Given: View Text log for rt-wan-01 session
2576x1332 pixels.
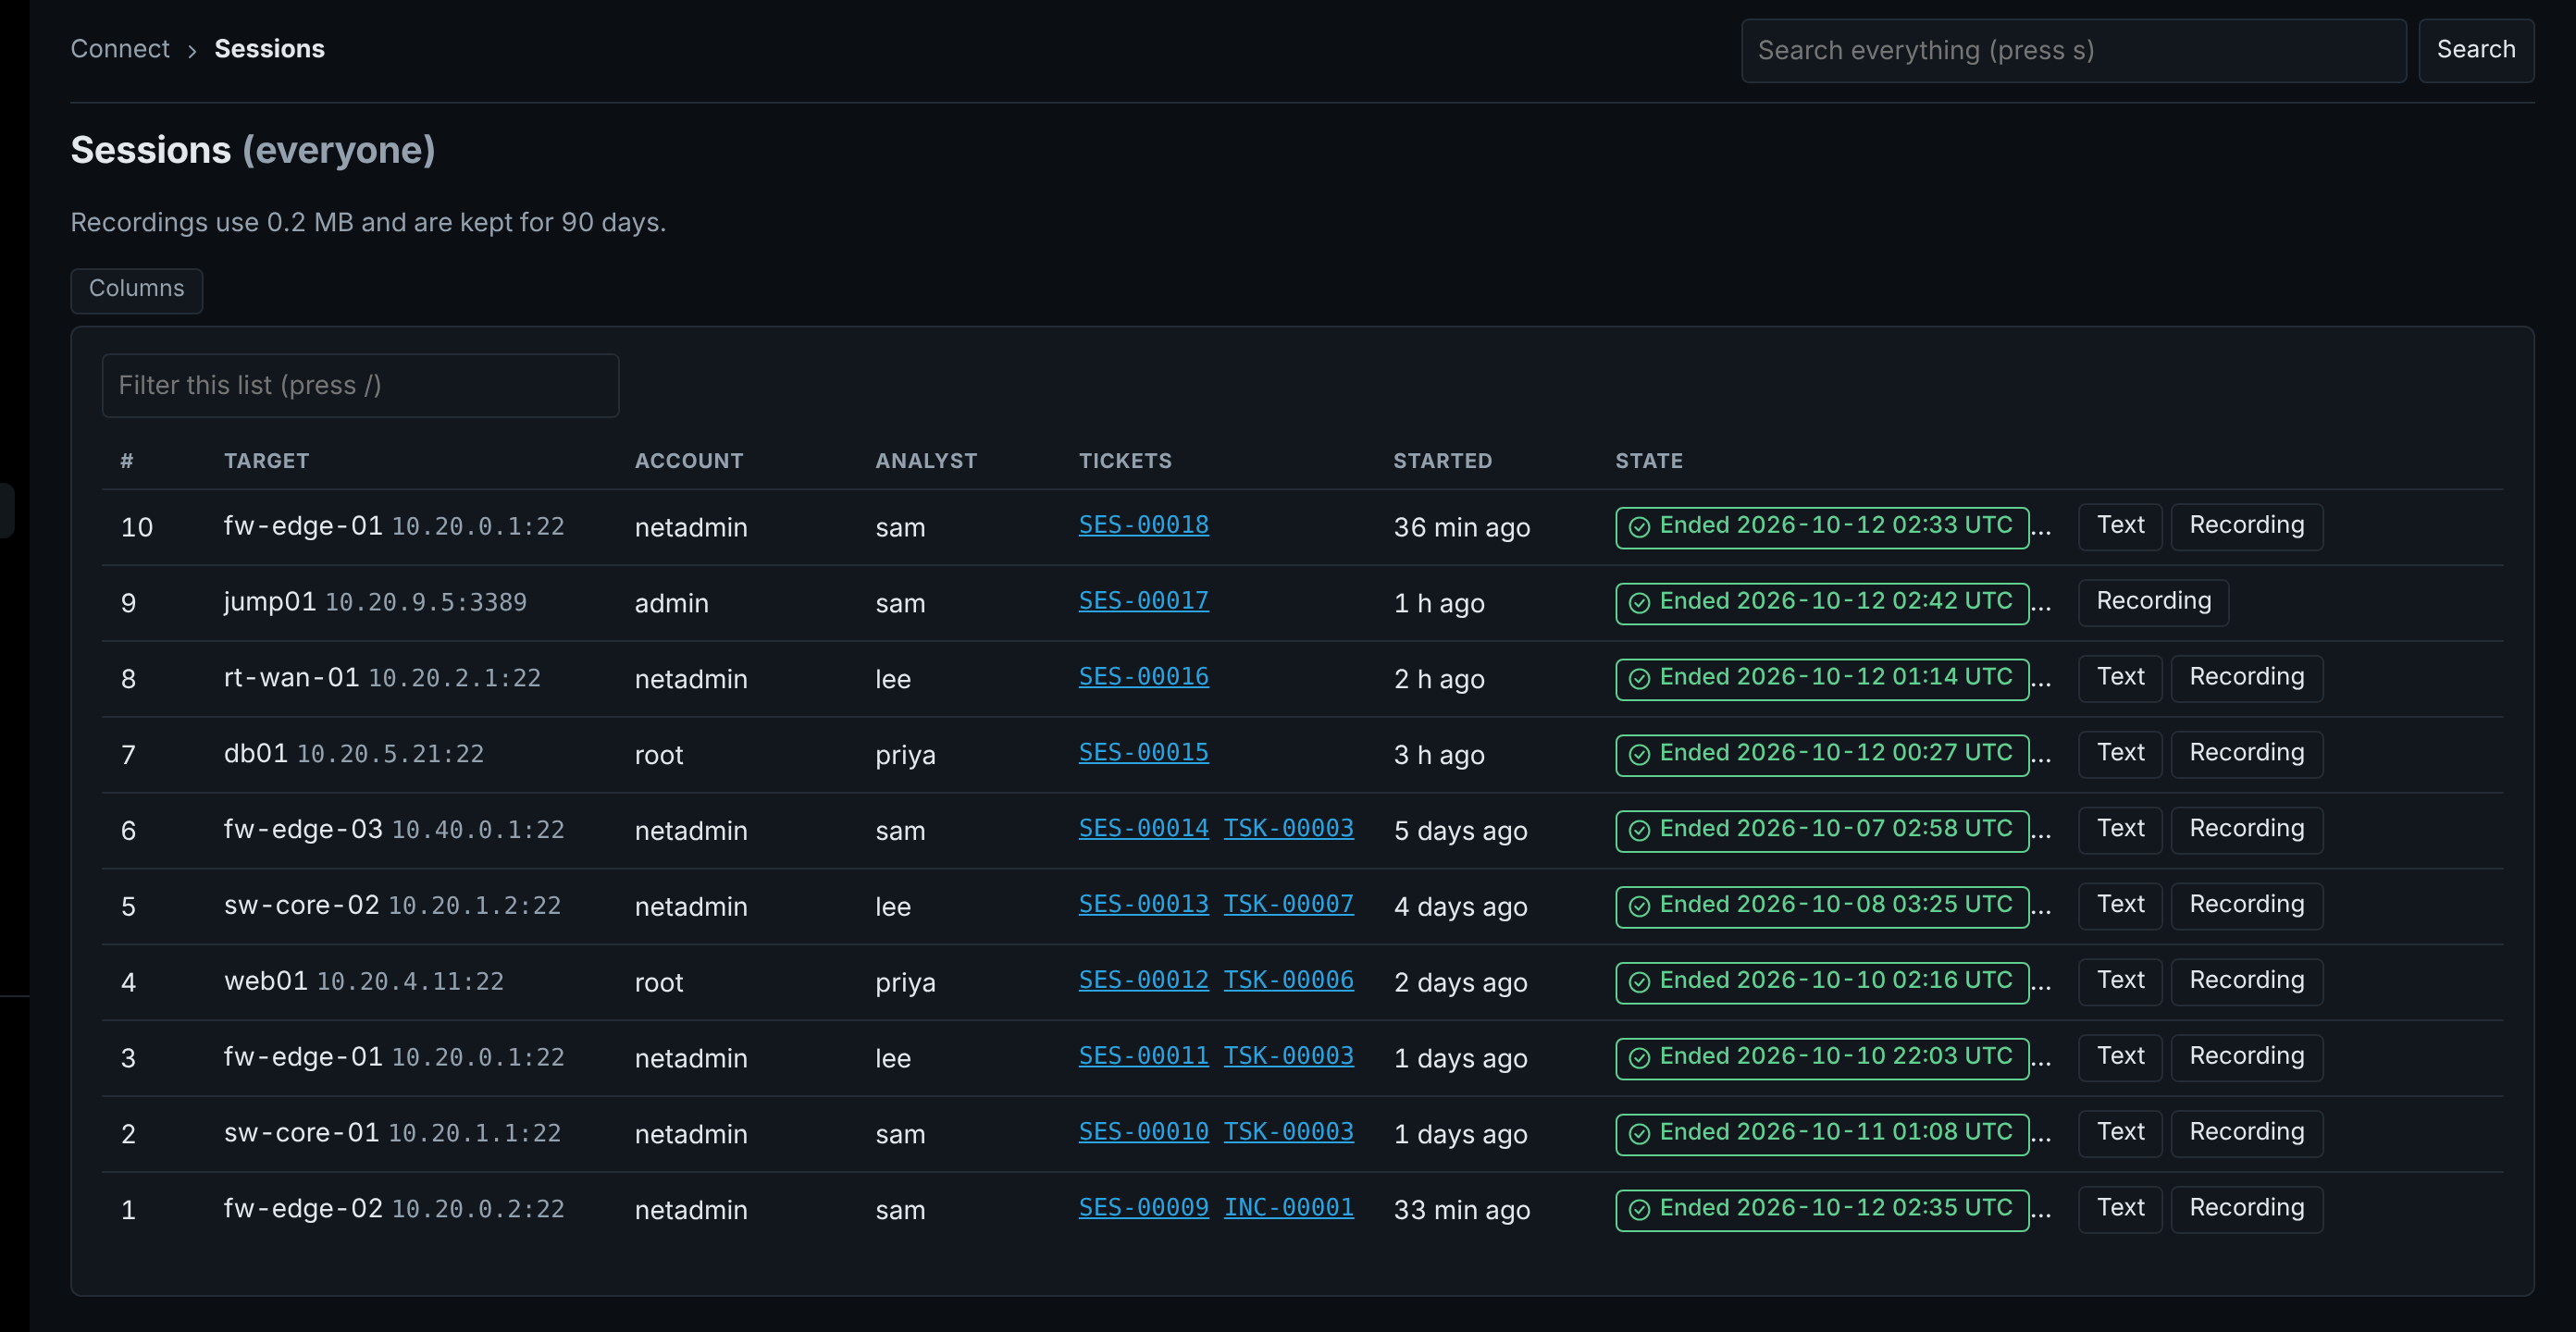Looking at the screenshot, I should click(2120, 678).
